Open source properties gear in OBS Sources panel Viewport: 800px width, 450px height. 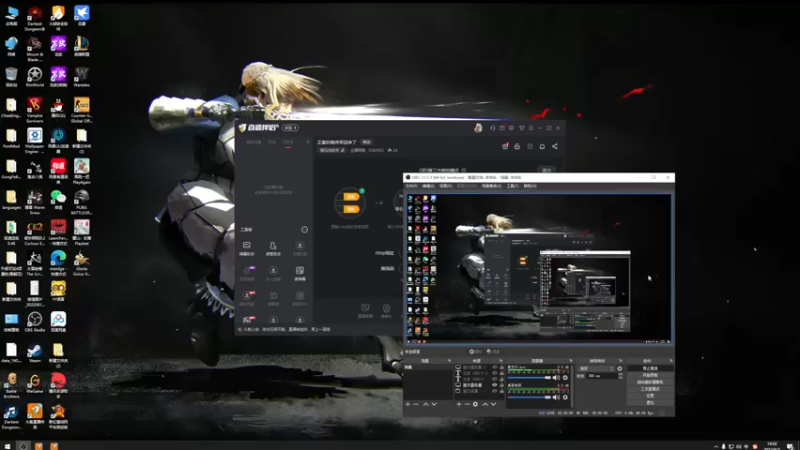(475, 404)
